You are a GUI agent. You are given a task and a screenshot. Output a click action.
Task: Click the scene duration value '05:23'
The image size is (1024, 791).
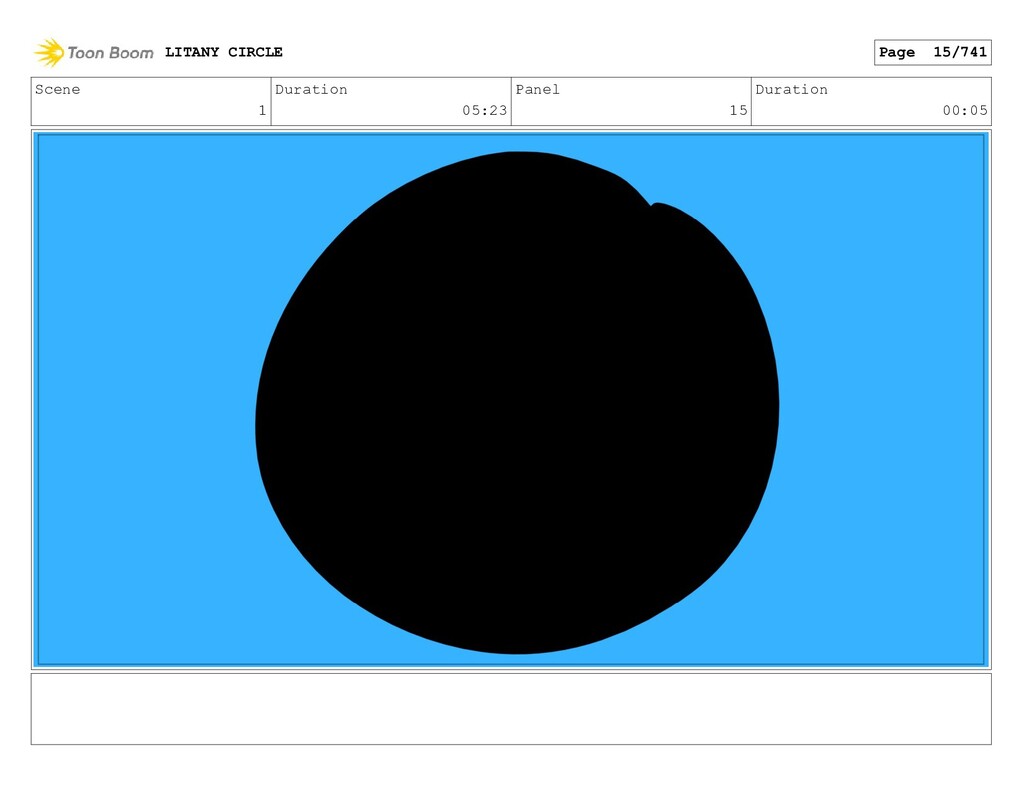click(485, 110)
